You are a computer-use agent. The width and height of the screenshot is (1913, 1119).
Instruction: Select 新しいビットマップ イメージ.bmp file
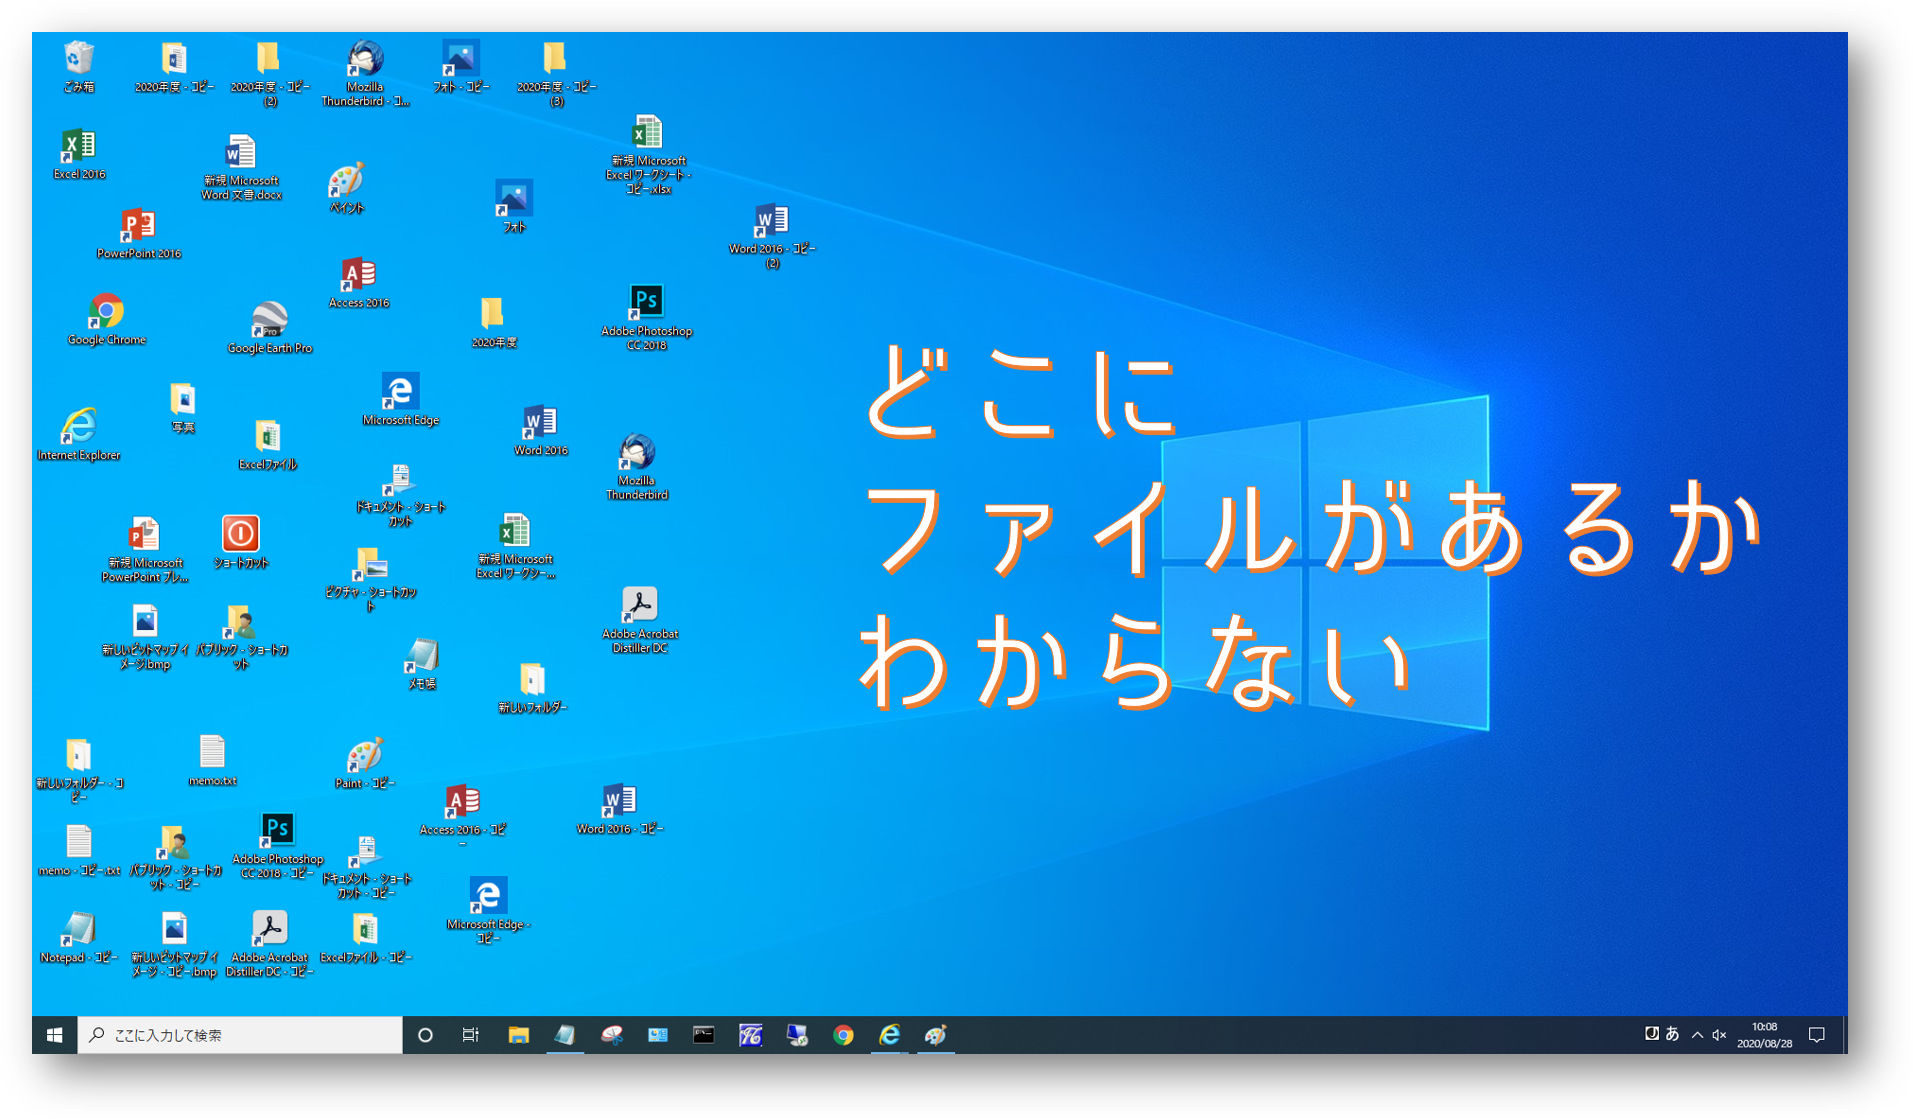(x=145, y=636)
